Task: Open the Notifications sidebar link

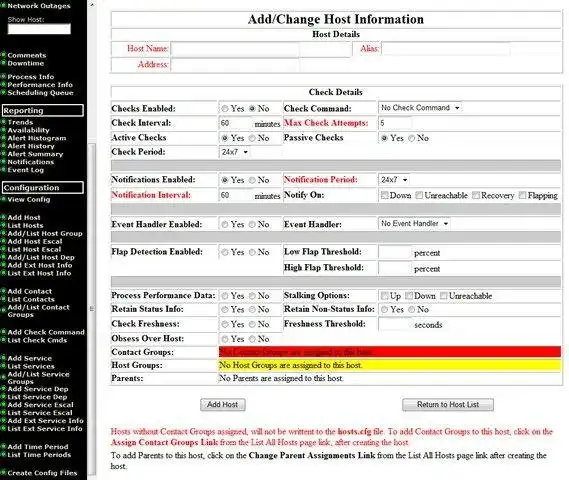Action: (x=31, y=162)
